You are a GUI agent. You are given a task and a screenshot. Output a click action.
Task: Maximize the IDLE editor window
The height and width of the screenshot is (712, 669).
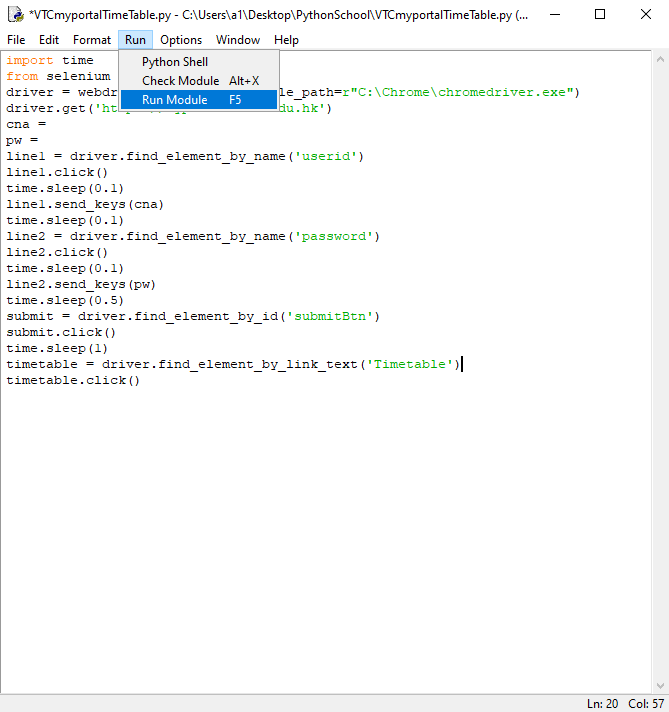600,15
